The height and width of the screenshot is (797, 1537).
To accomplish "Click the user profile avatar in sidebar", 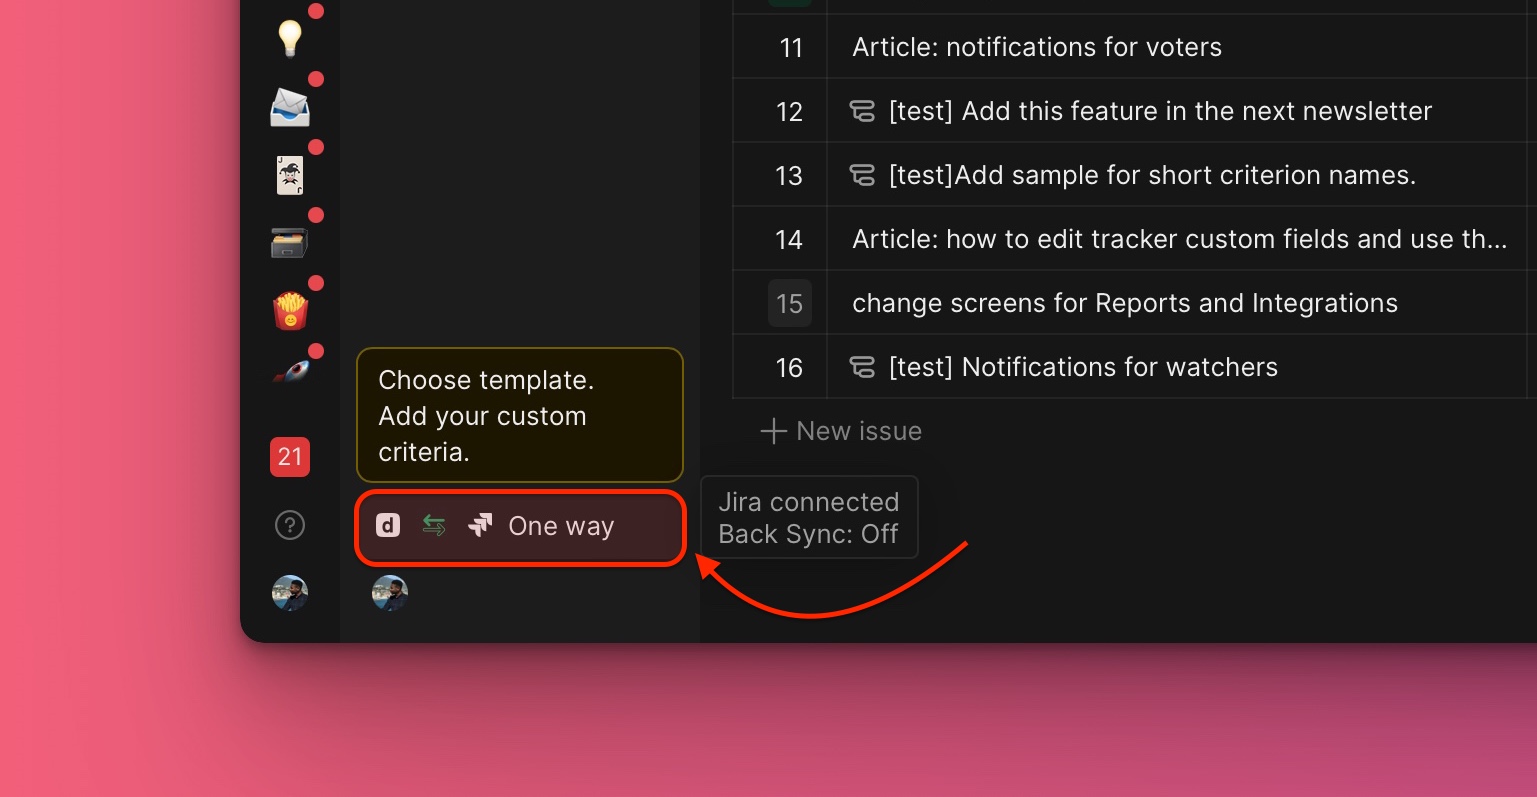I will [289, 593].
